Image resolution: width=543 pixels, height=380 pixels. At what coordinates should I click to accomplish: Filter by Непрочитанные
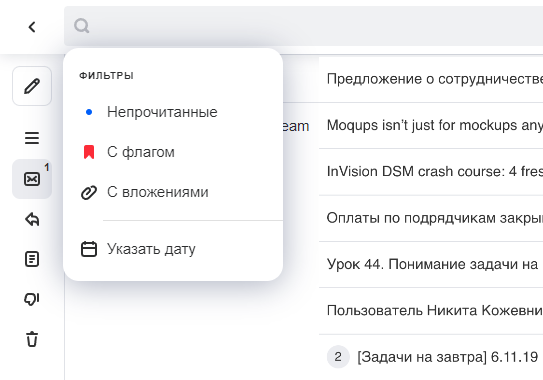pyautogui.click(x=173, y=112)
